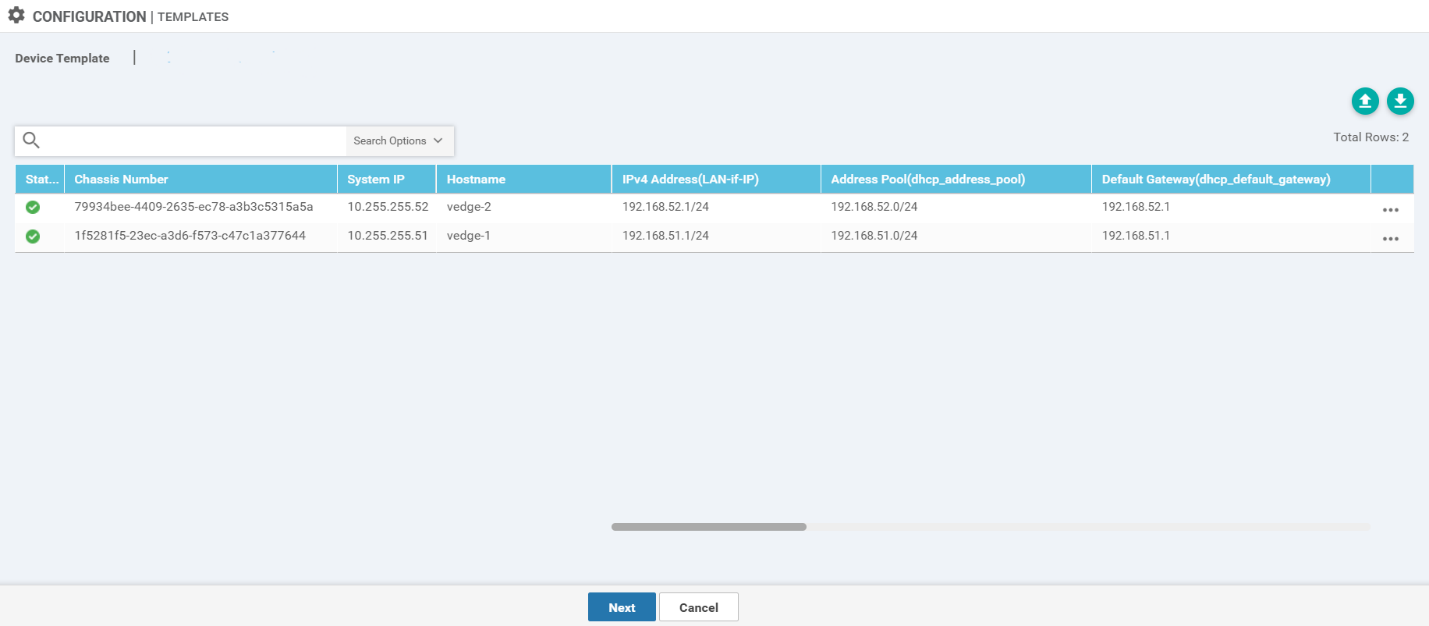Click the green status check for vedge-1
1429x626 pixels.
pyautogui.click(x=33, y=236)
